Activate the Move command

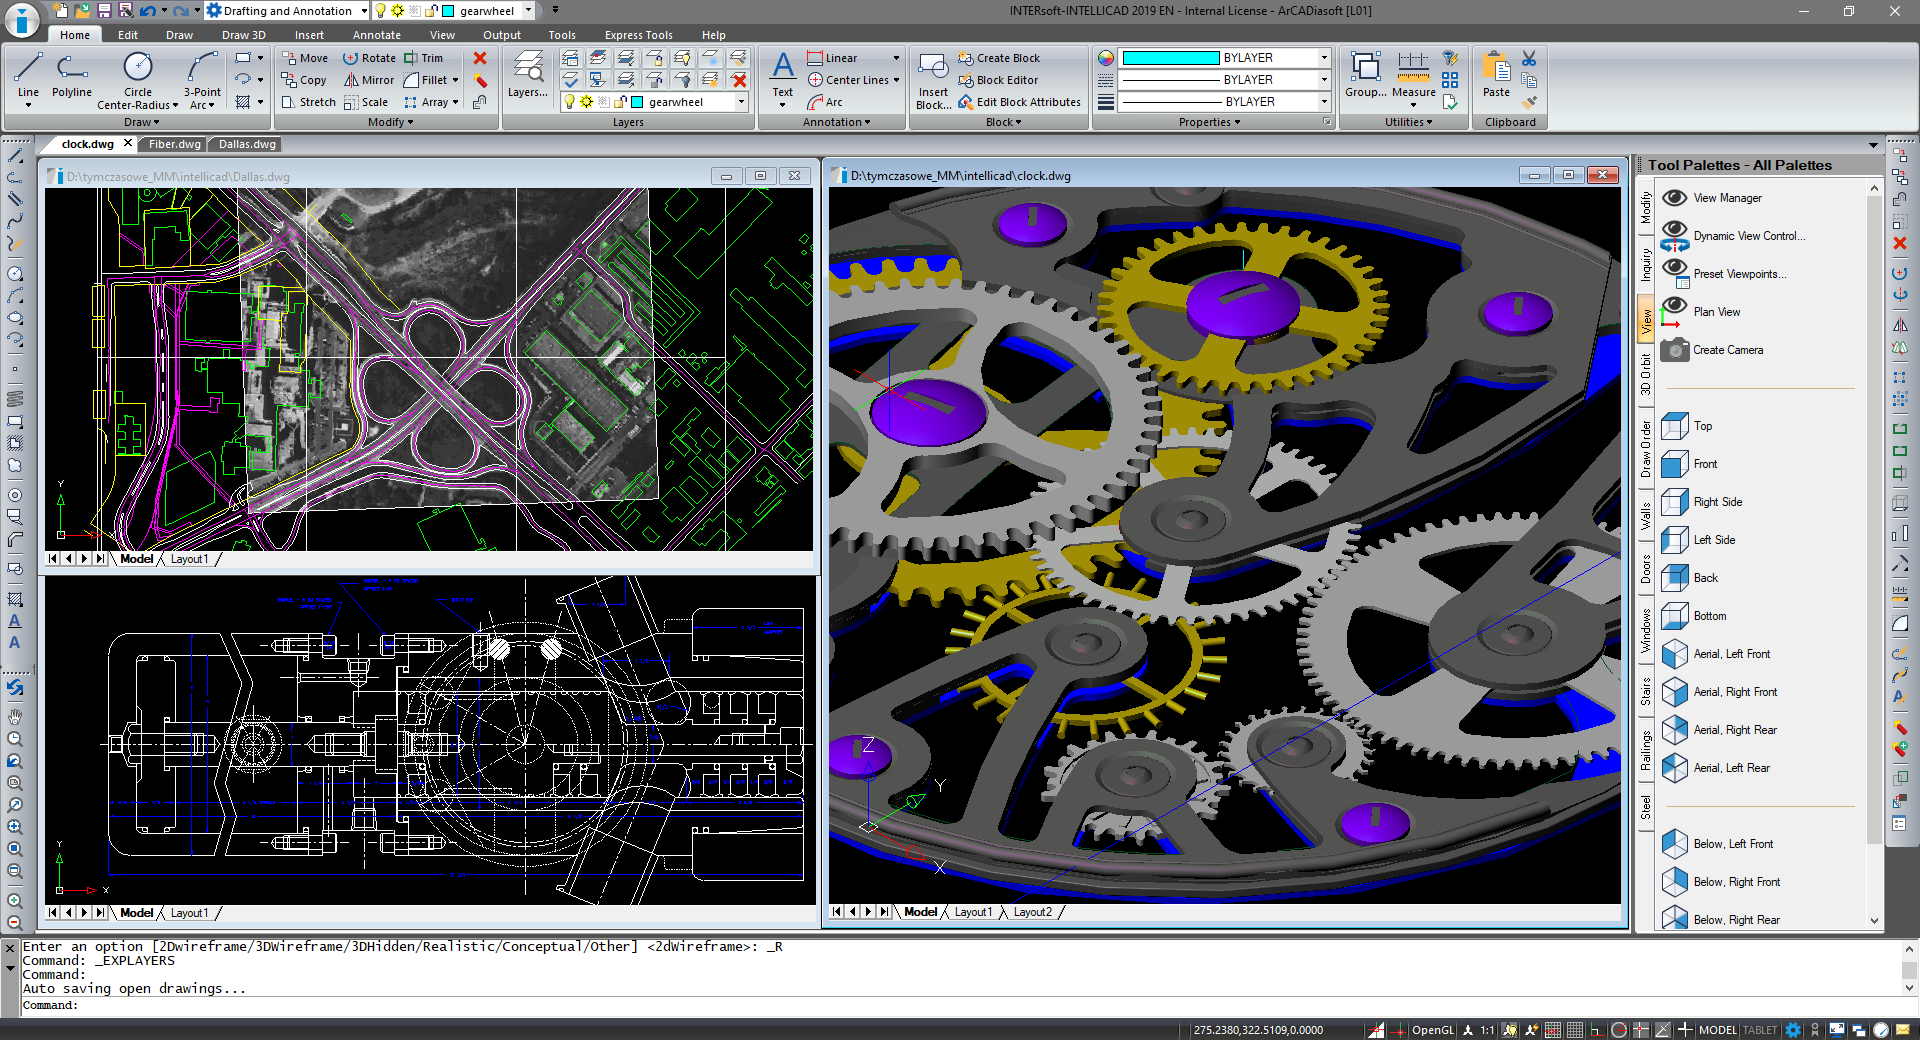[x=304, y=58]
